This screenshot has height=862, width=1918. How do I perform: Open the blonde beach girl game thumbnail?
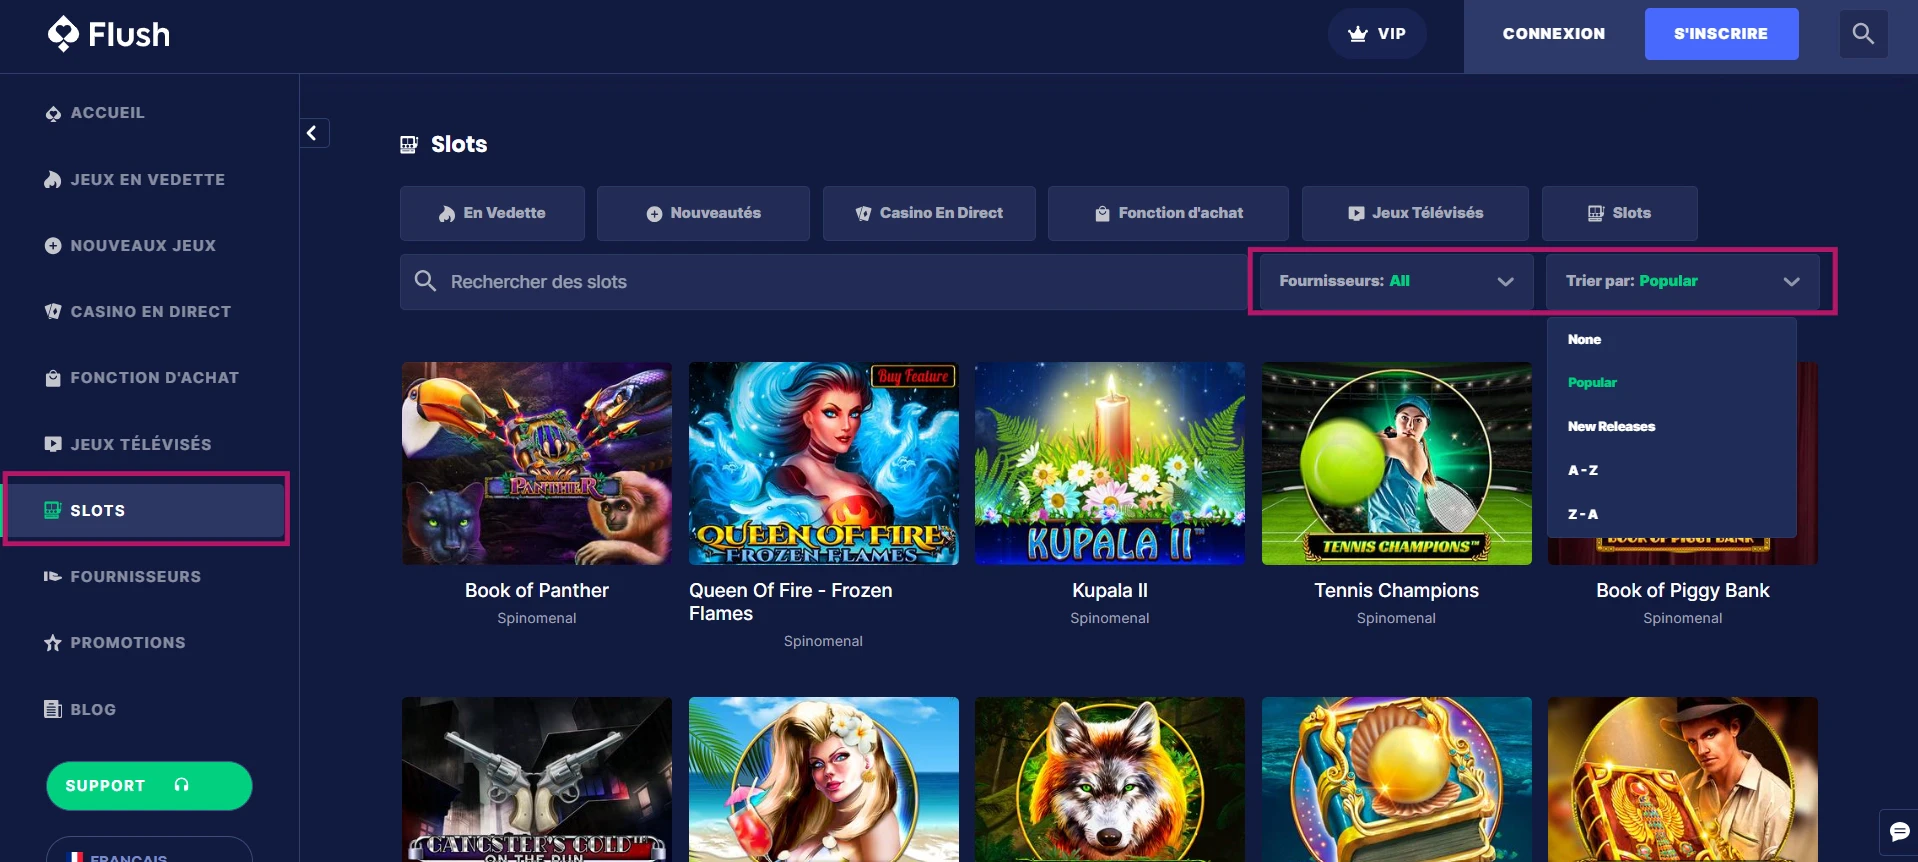point(824,780)
